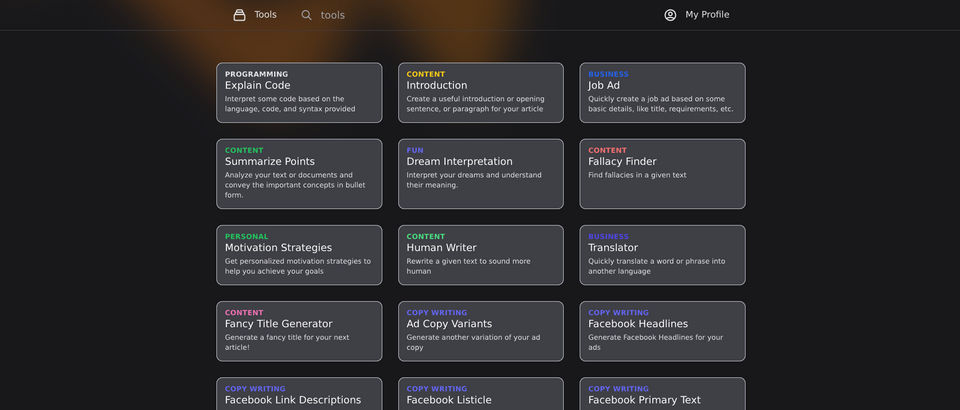Viewport: 960px width, 410px height.
Task: Open the Summarize Points tool
Action: (299, 174)
